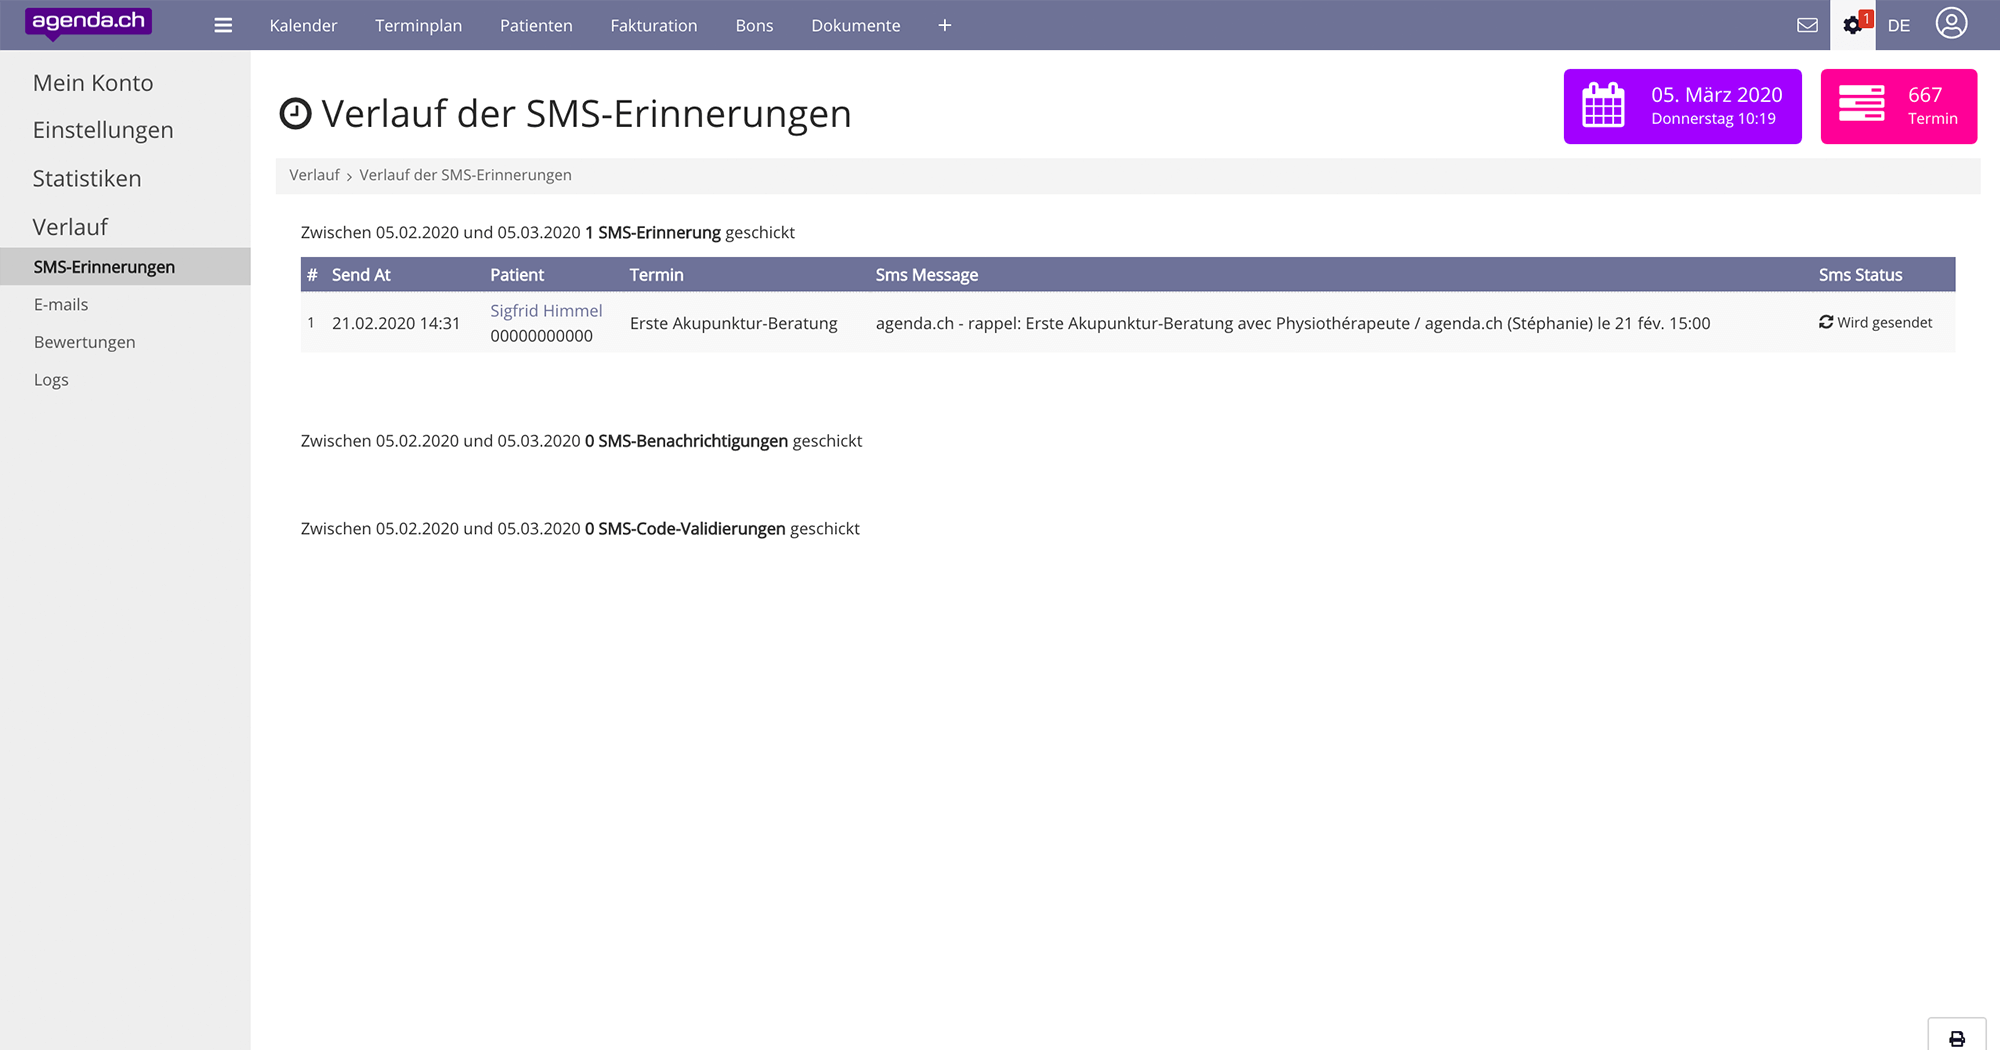The width and height of the screenshot is (2000, 1050).
Task: Select E-mails in the Verlauf sidebar
Action: coord(61,304)
